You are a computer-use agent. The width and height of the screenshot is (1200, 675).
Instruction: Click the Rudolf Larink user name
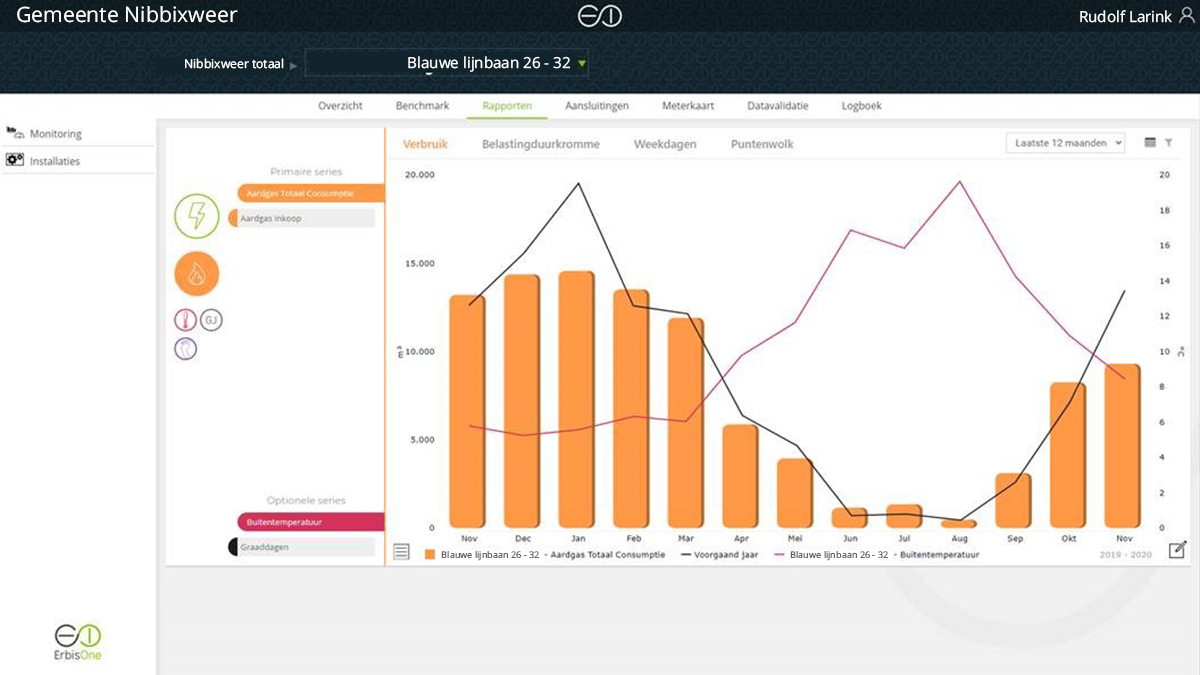(1125, 16)
